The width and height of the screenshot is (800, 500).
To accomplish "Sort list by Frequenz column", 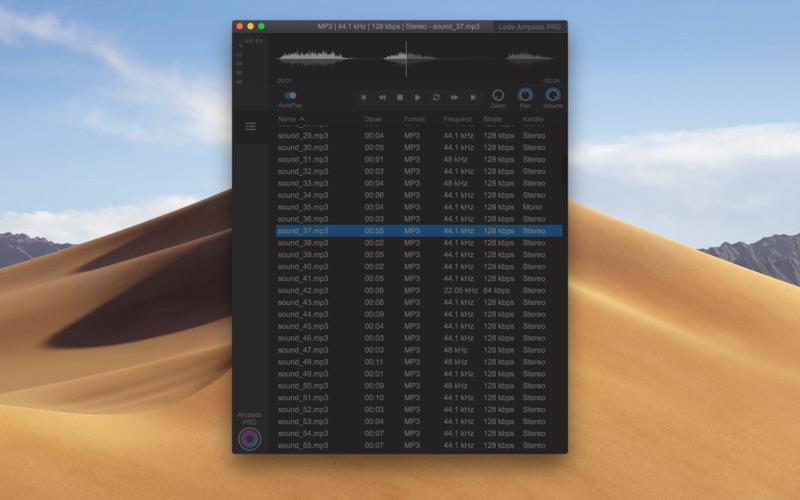I will [457, 119].
